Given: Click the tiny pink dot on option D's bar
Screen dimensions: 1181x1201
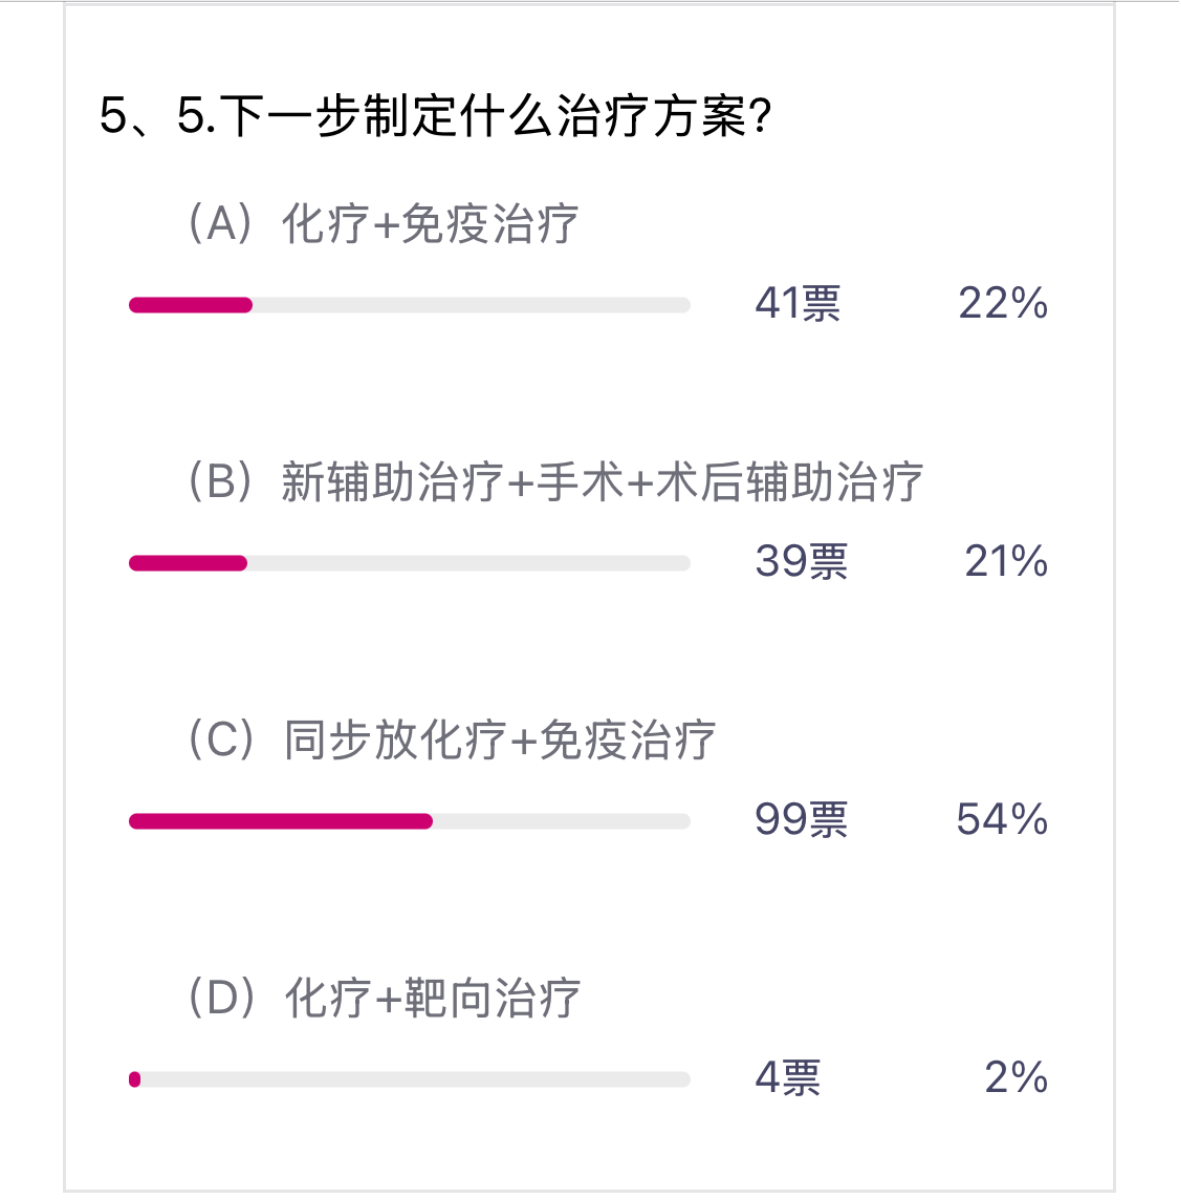Looking at the screenshot, I should point(135,1079).
